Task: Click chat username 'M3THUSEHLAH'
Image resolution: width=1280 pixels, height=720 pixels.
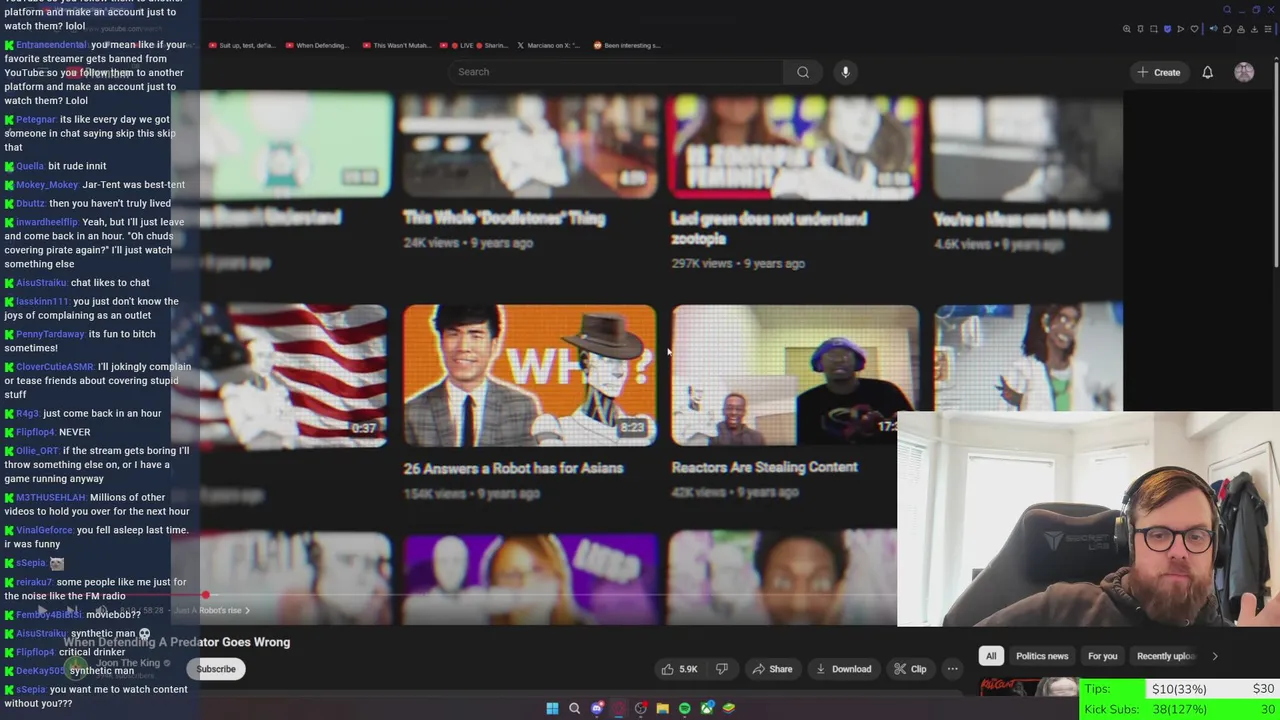Action: point(51,498)
